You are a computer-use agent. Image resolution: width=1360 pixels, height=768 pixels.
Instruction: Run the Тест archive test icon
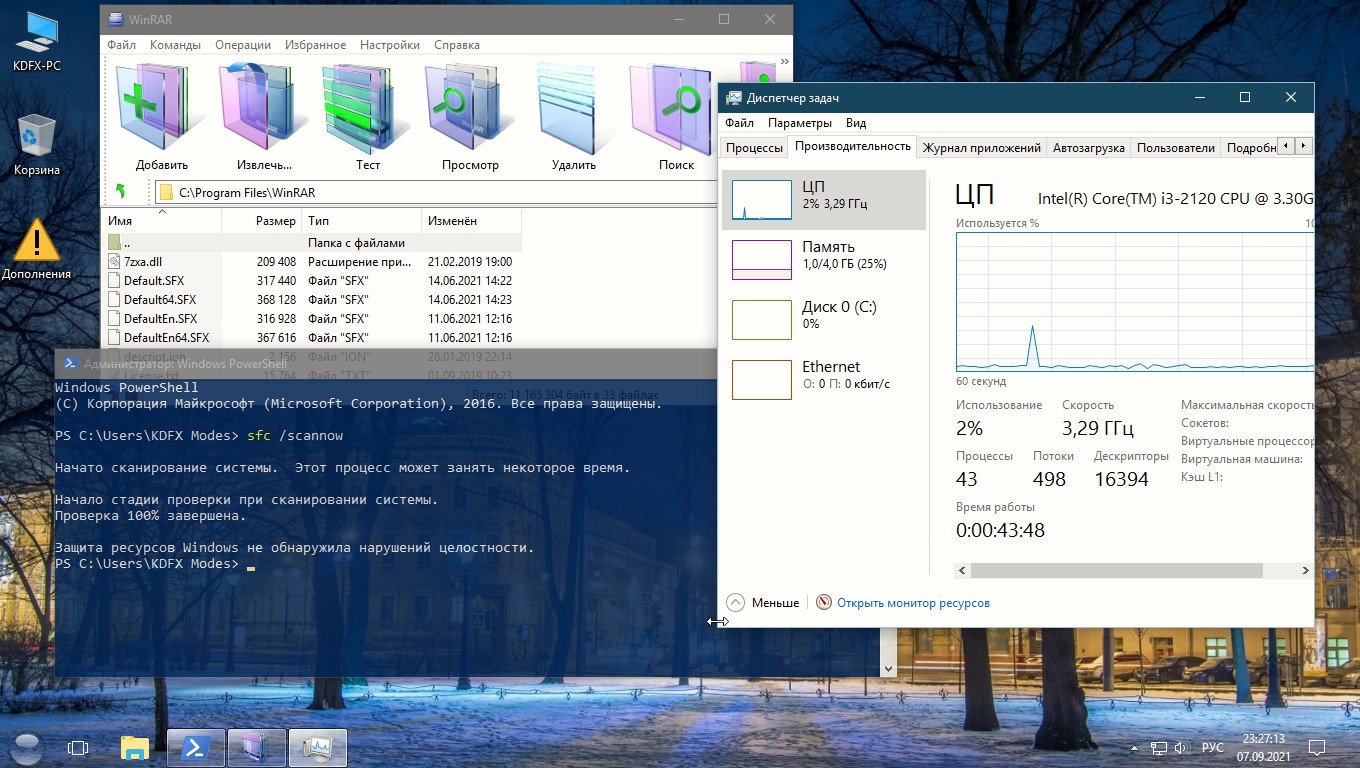coord(368,116)
